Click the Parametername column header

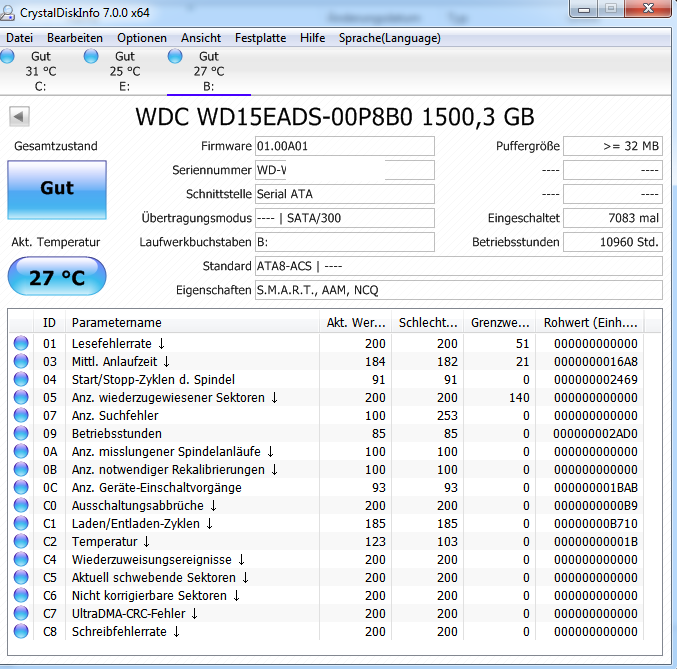click(193, 323)
